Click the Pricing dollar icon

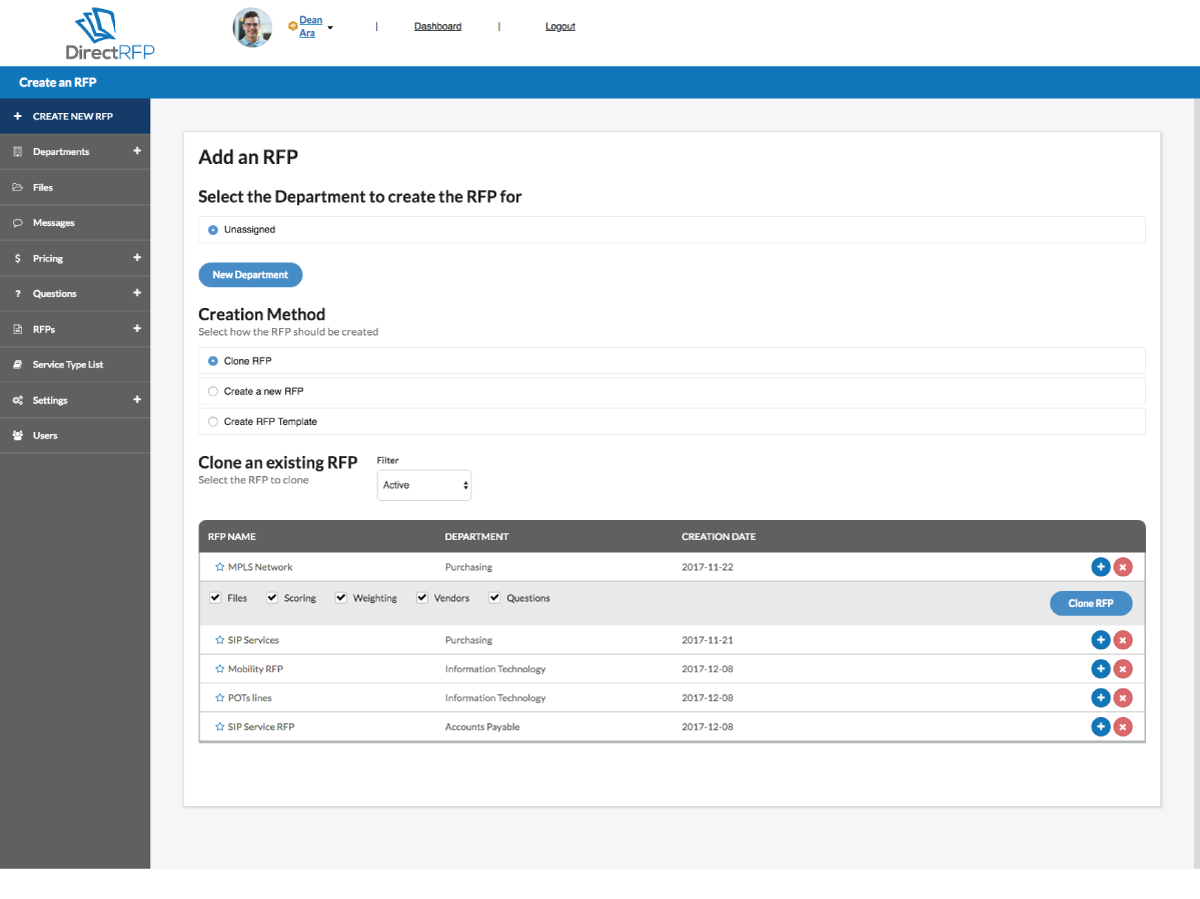click(x=17, y=258)
